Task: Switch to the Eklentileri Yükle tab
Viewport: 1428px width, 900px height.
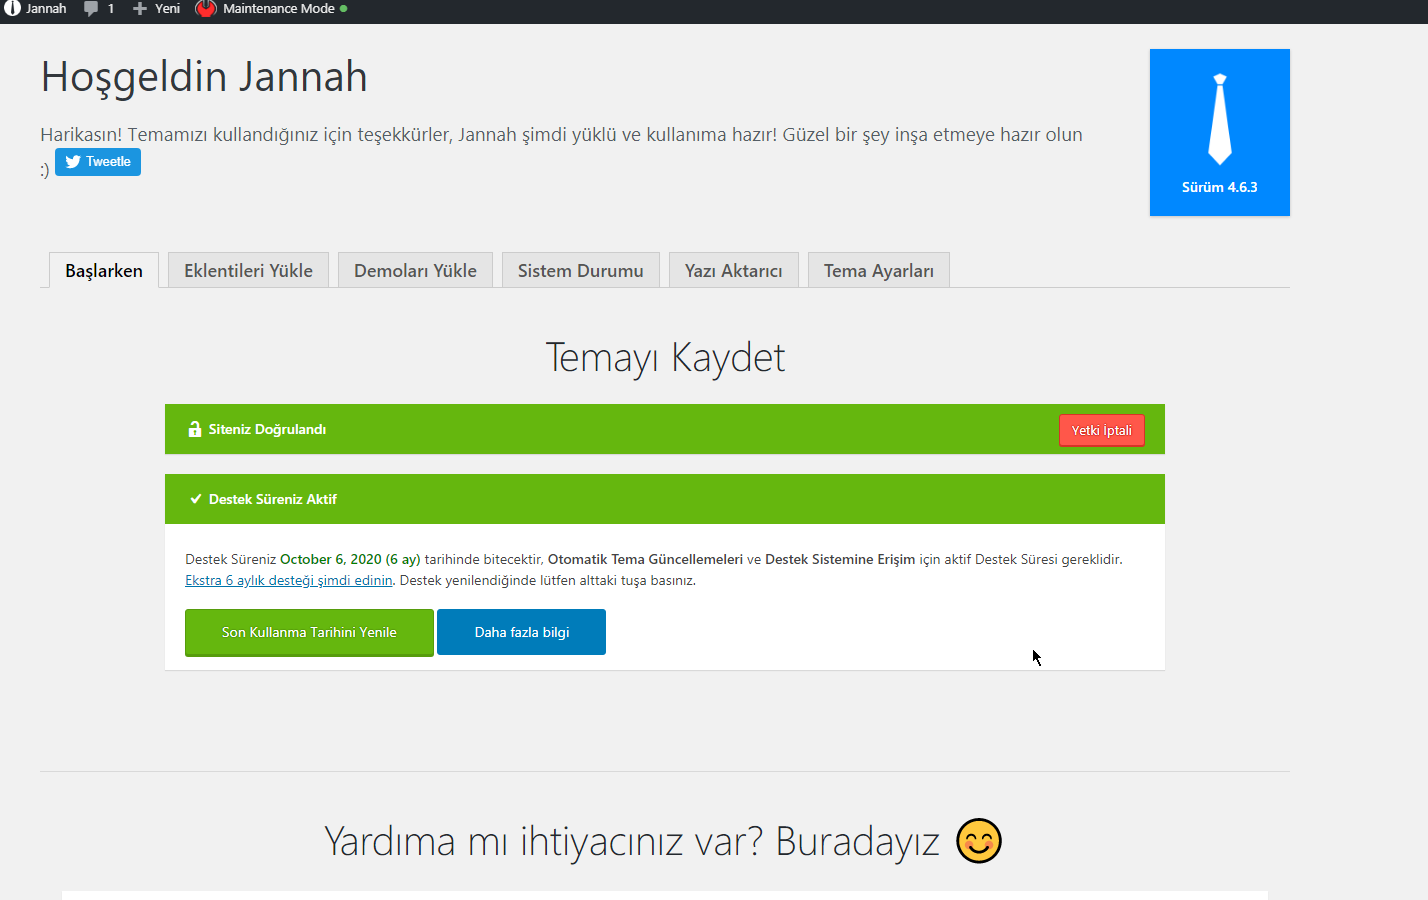Action: point(248,271)
